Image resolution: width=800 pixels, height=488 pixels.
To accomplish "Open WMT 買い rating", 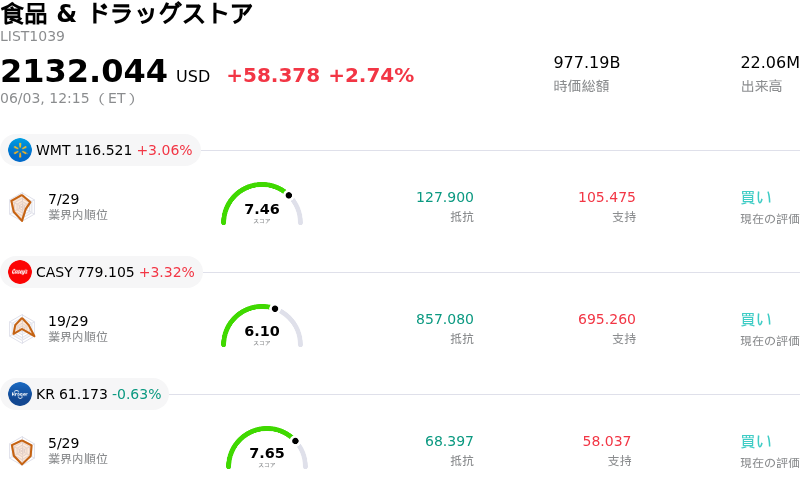I will 756,198.
